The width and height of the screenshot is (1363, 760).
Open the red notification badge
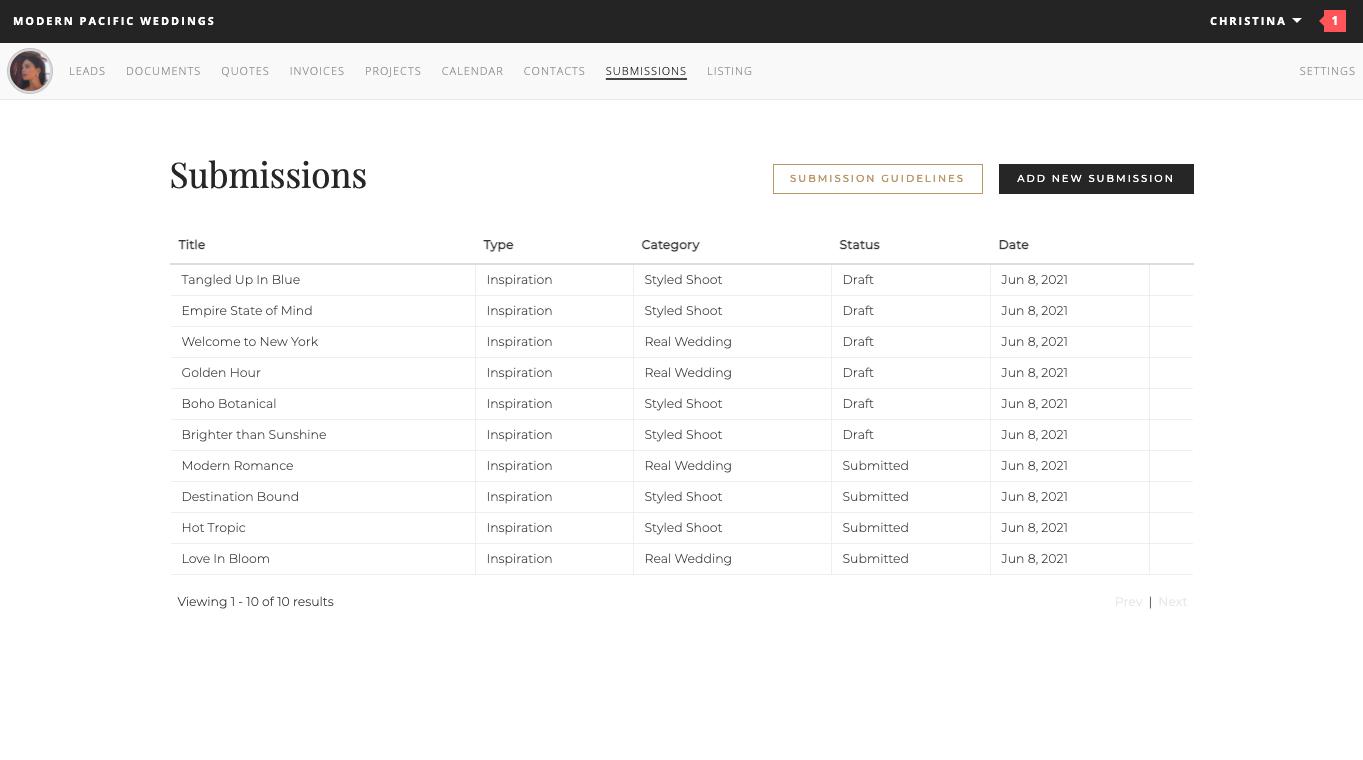(x=1334, y=21)
